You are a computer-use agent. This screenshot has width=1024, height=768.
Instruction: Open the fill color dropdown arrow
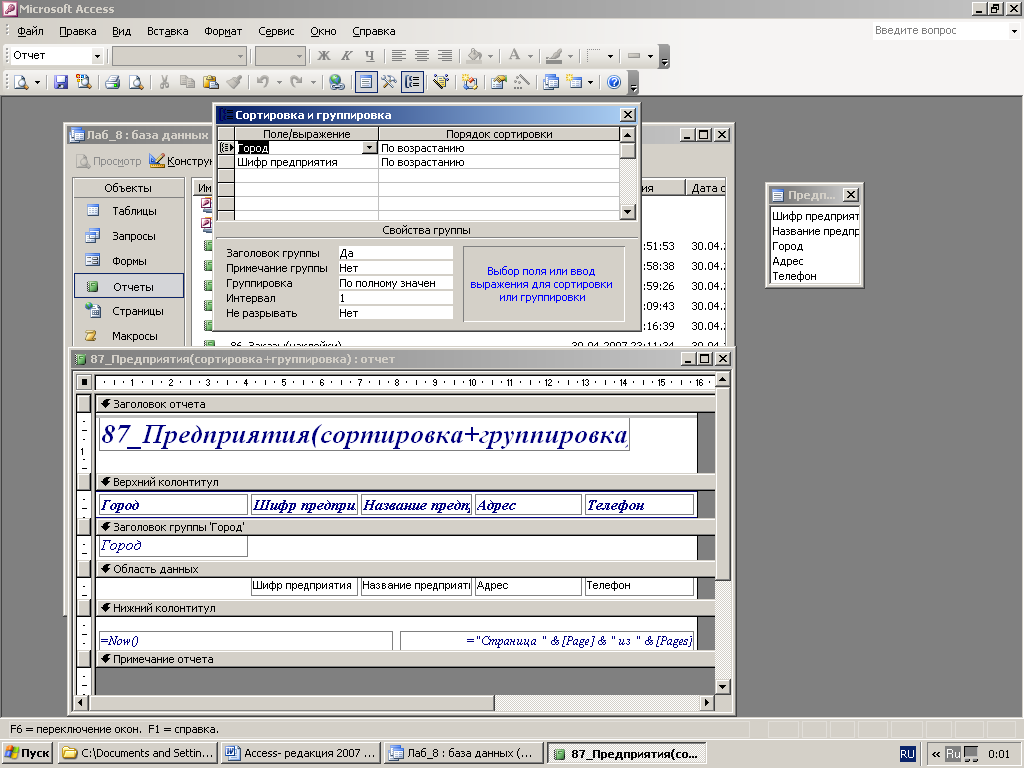(490, 56)
